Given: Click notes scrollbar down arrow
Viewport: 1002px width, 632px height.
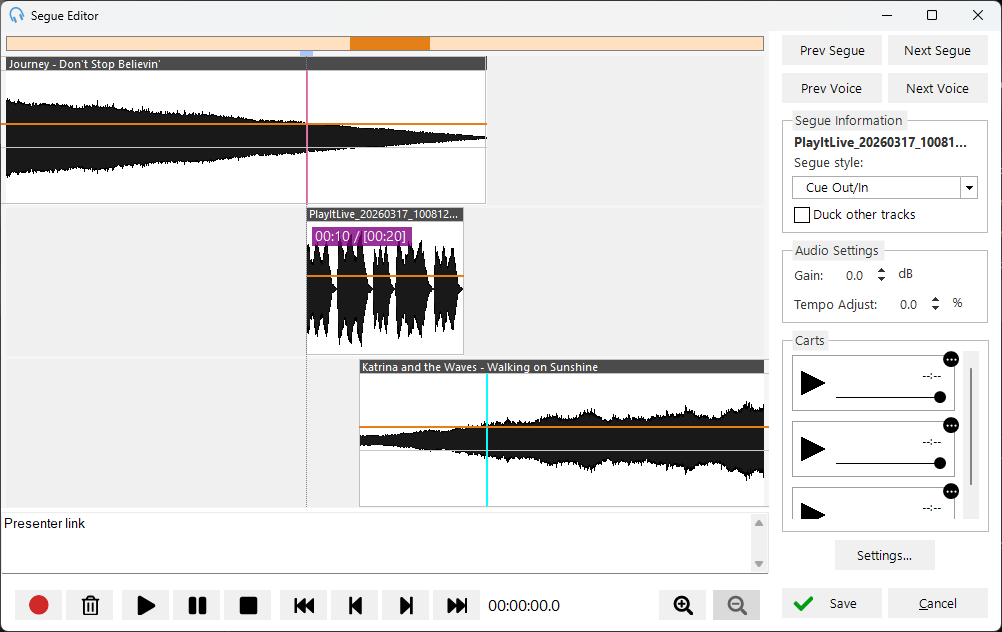Looking at the screenshot, I should [x=759, y=564].
